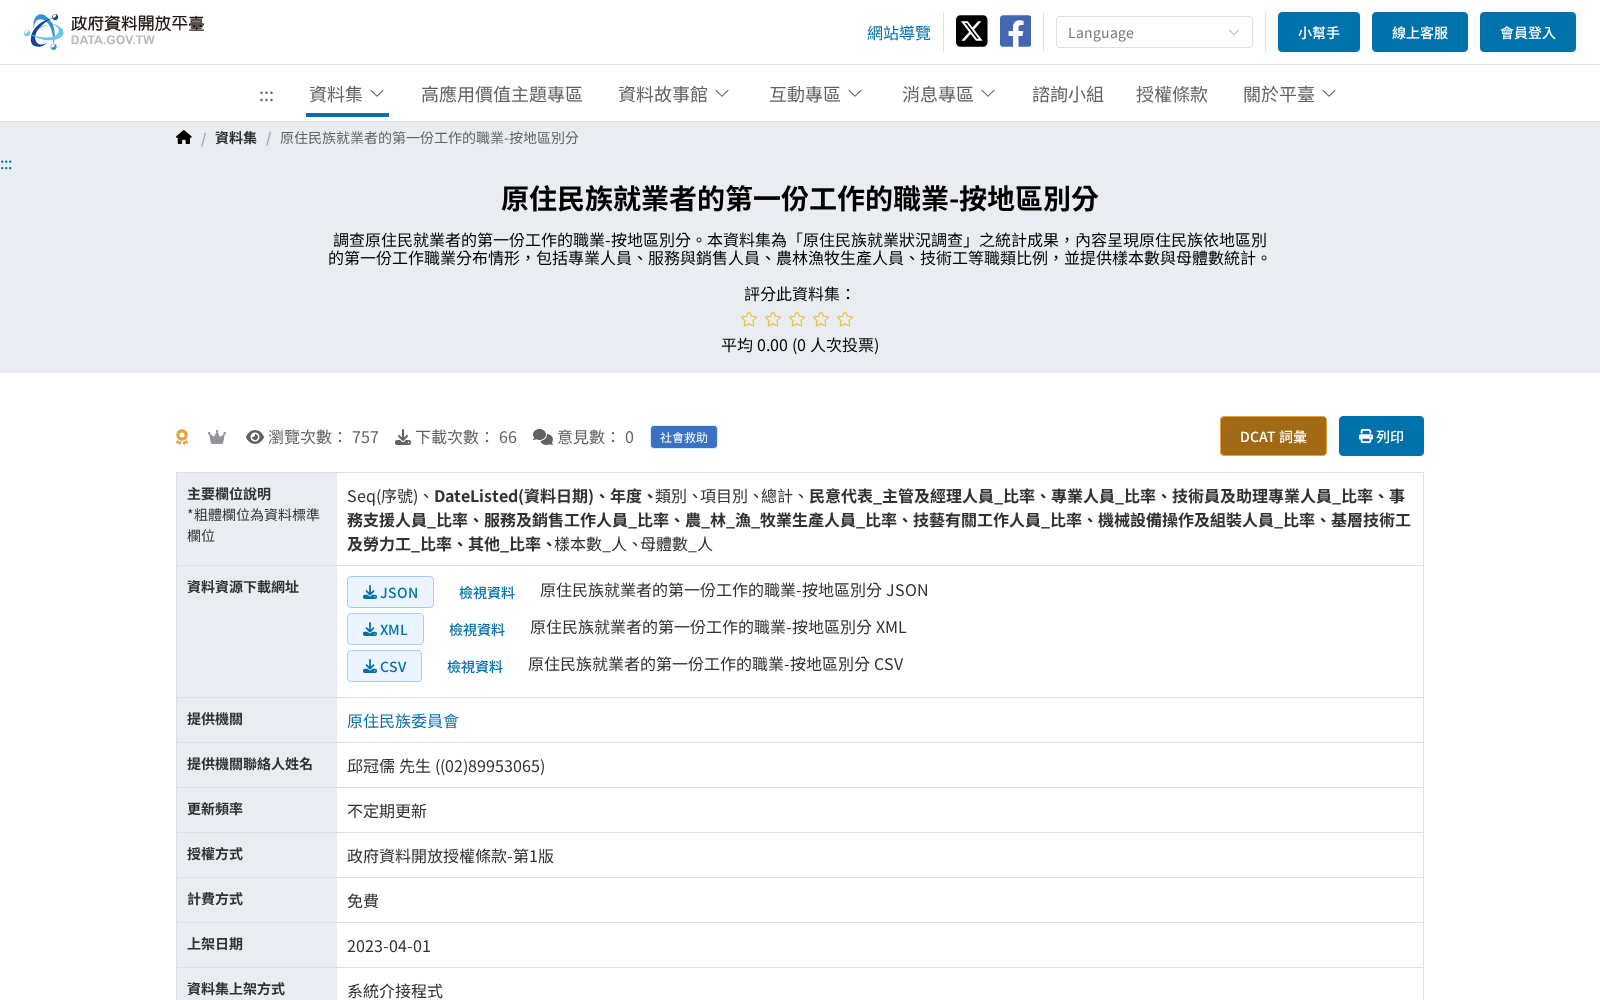
Task: Click the eye icon for 瀏覽次數
Action: tap(255, 437)
